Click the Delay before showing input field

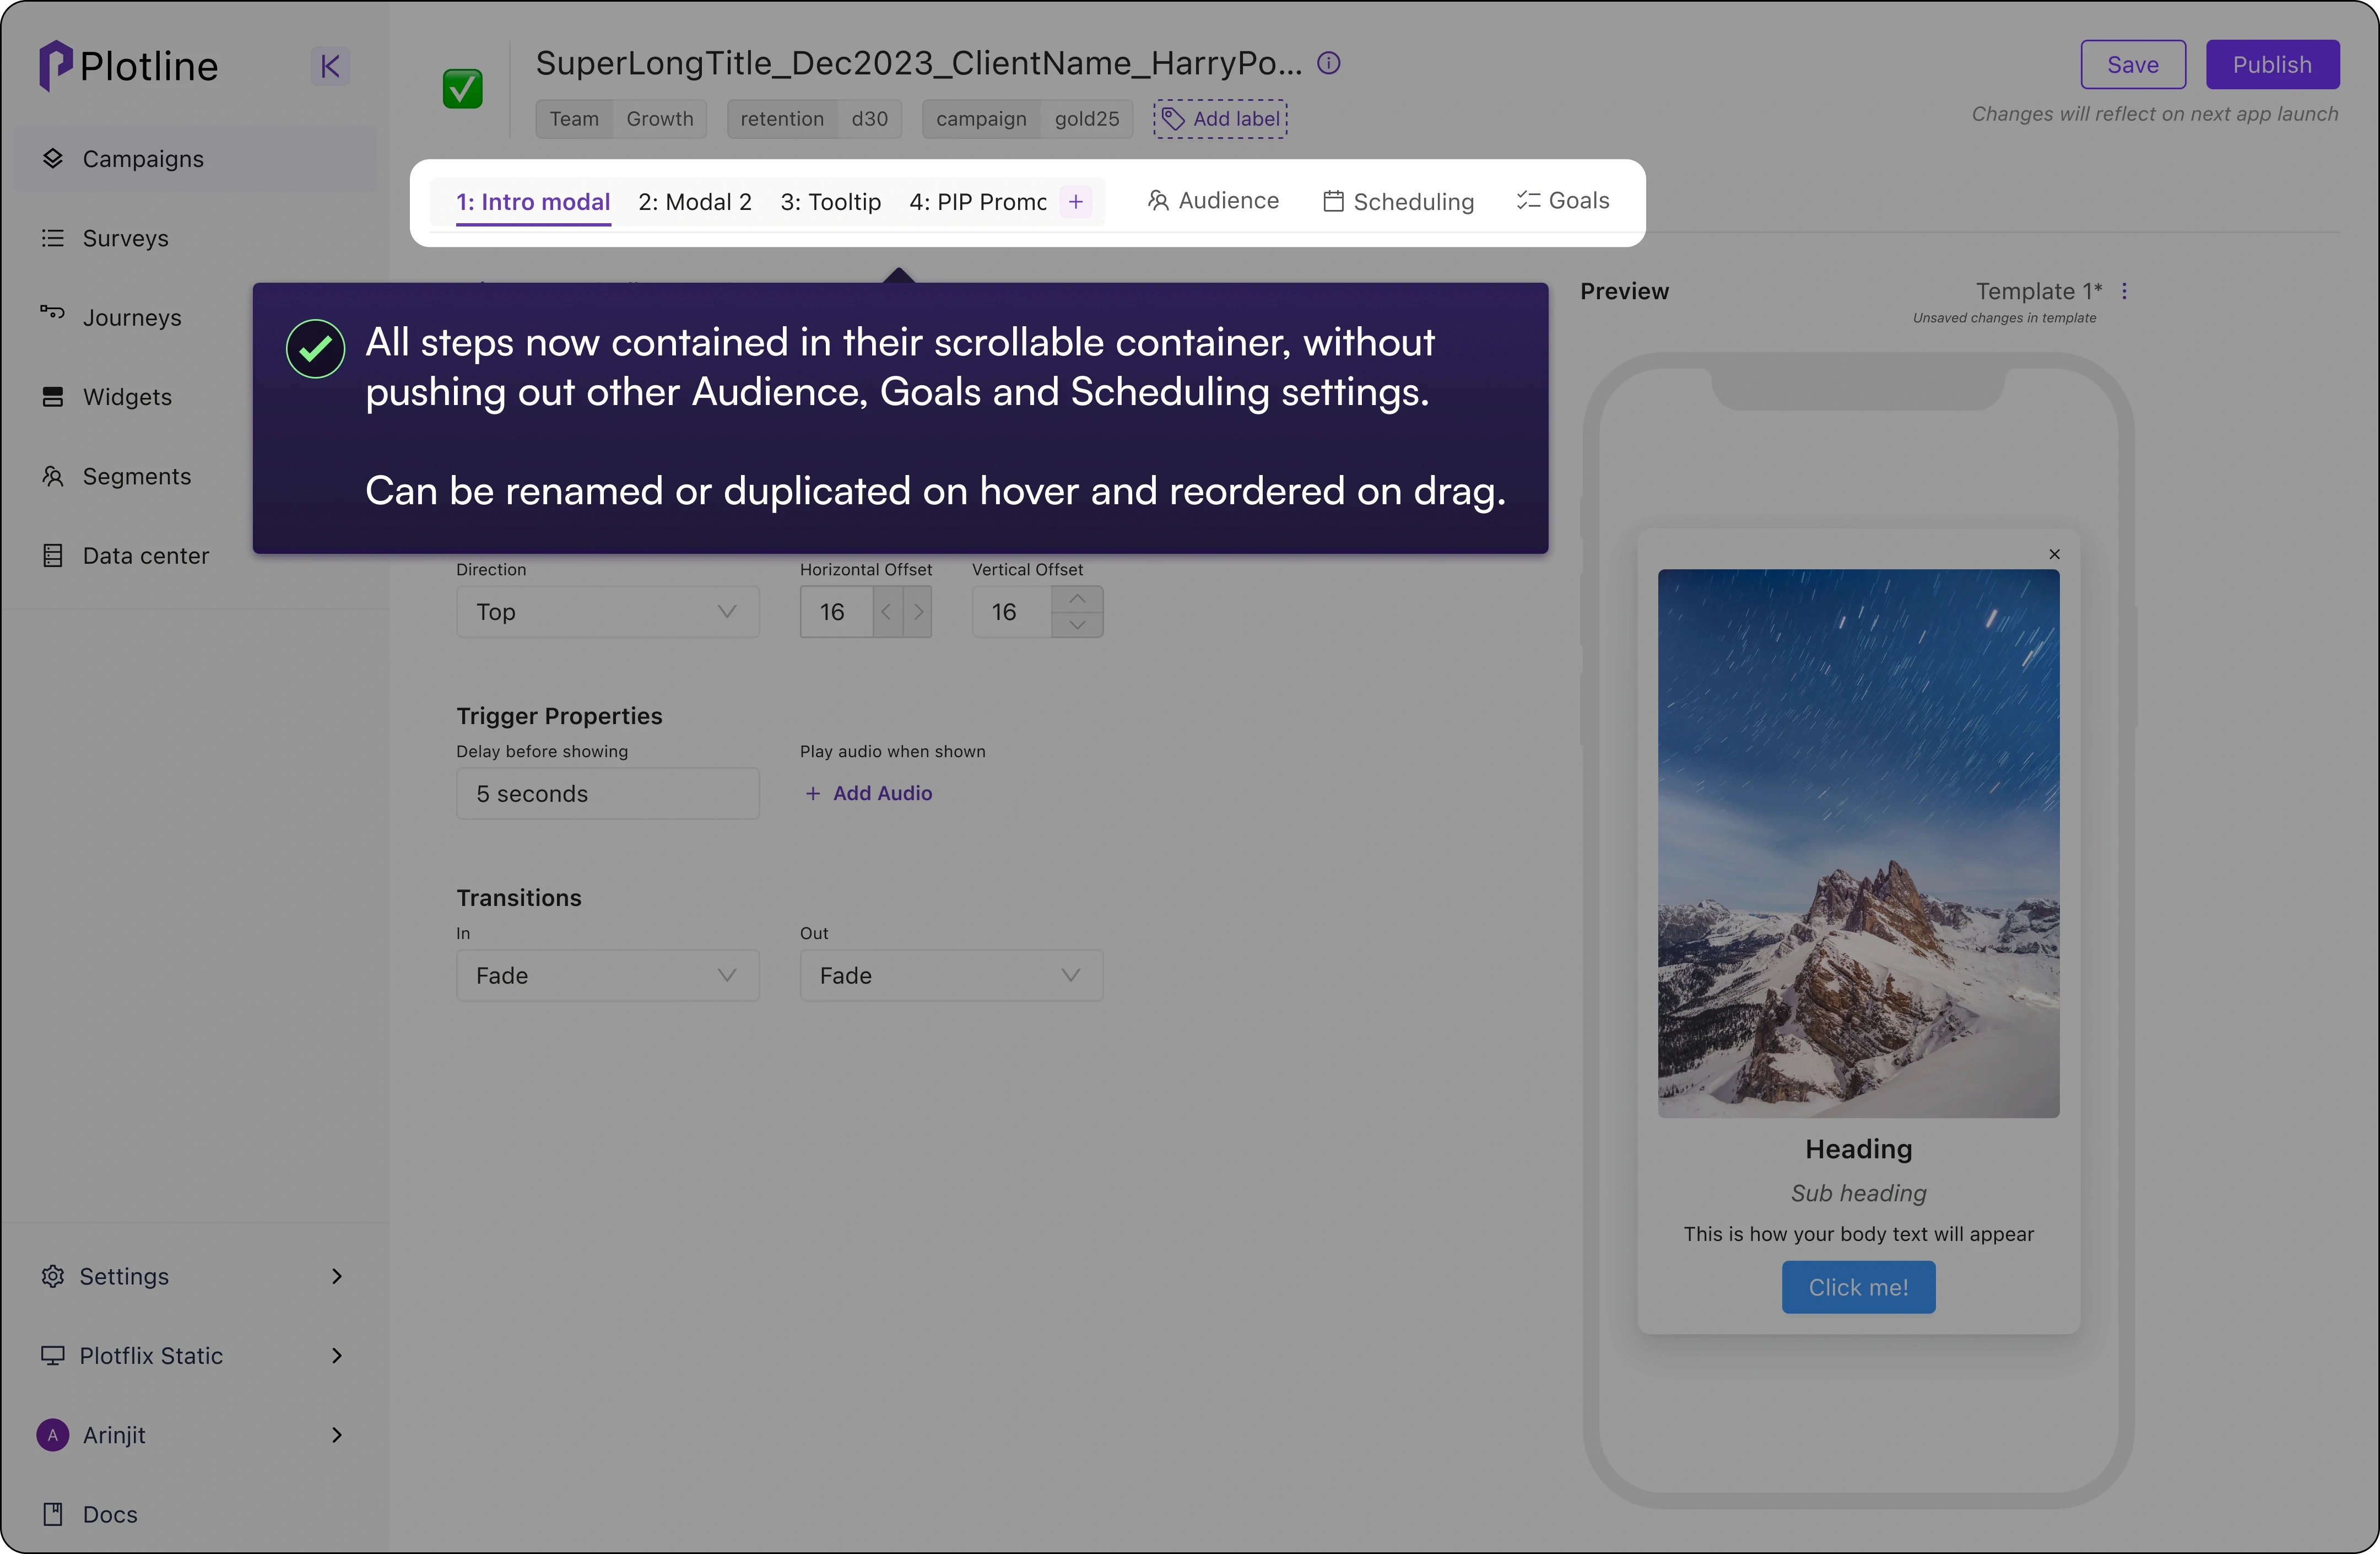click(607, 793)
